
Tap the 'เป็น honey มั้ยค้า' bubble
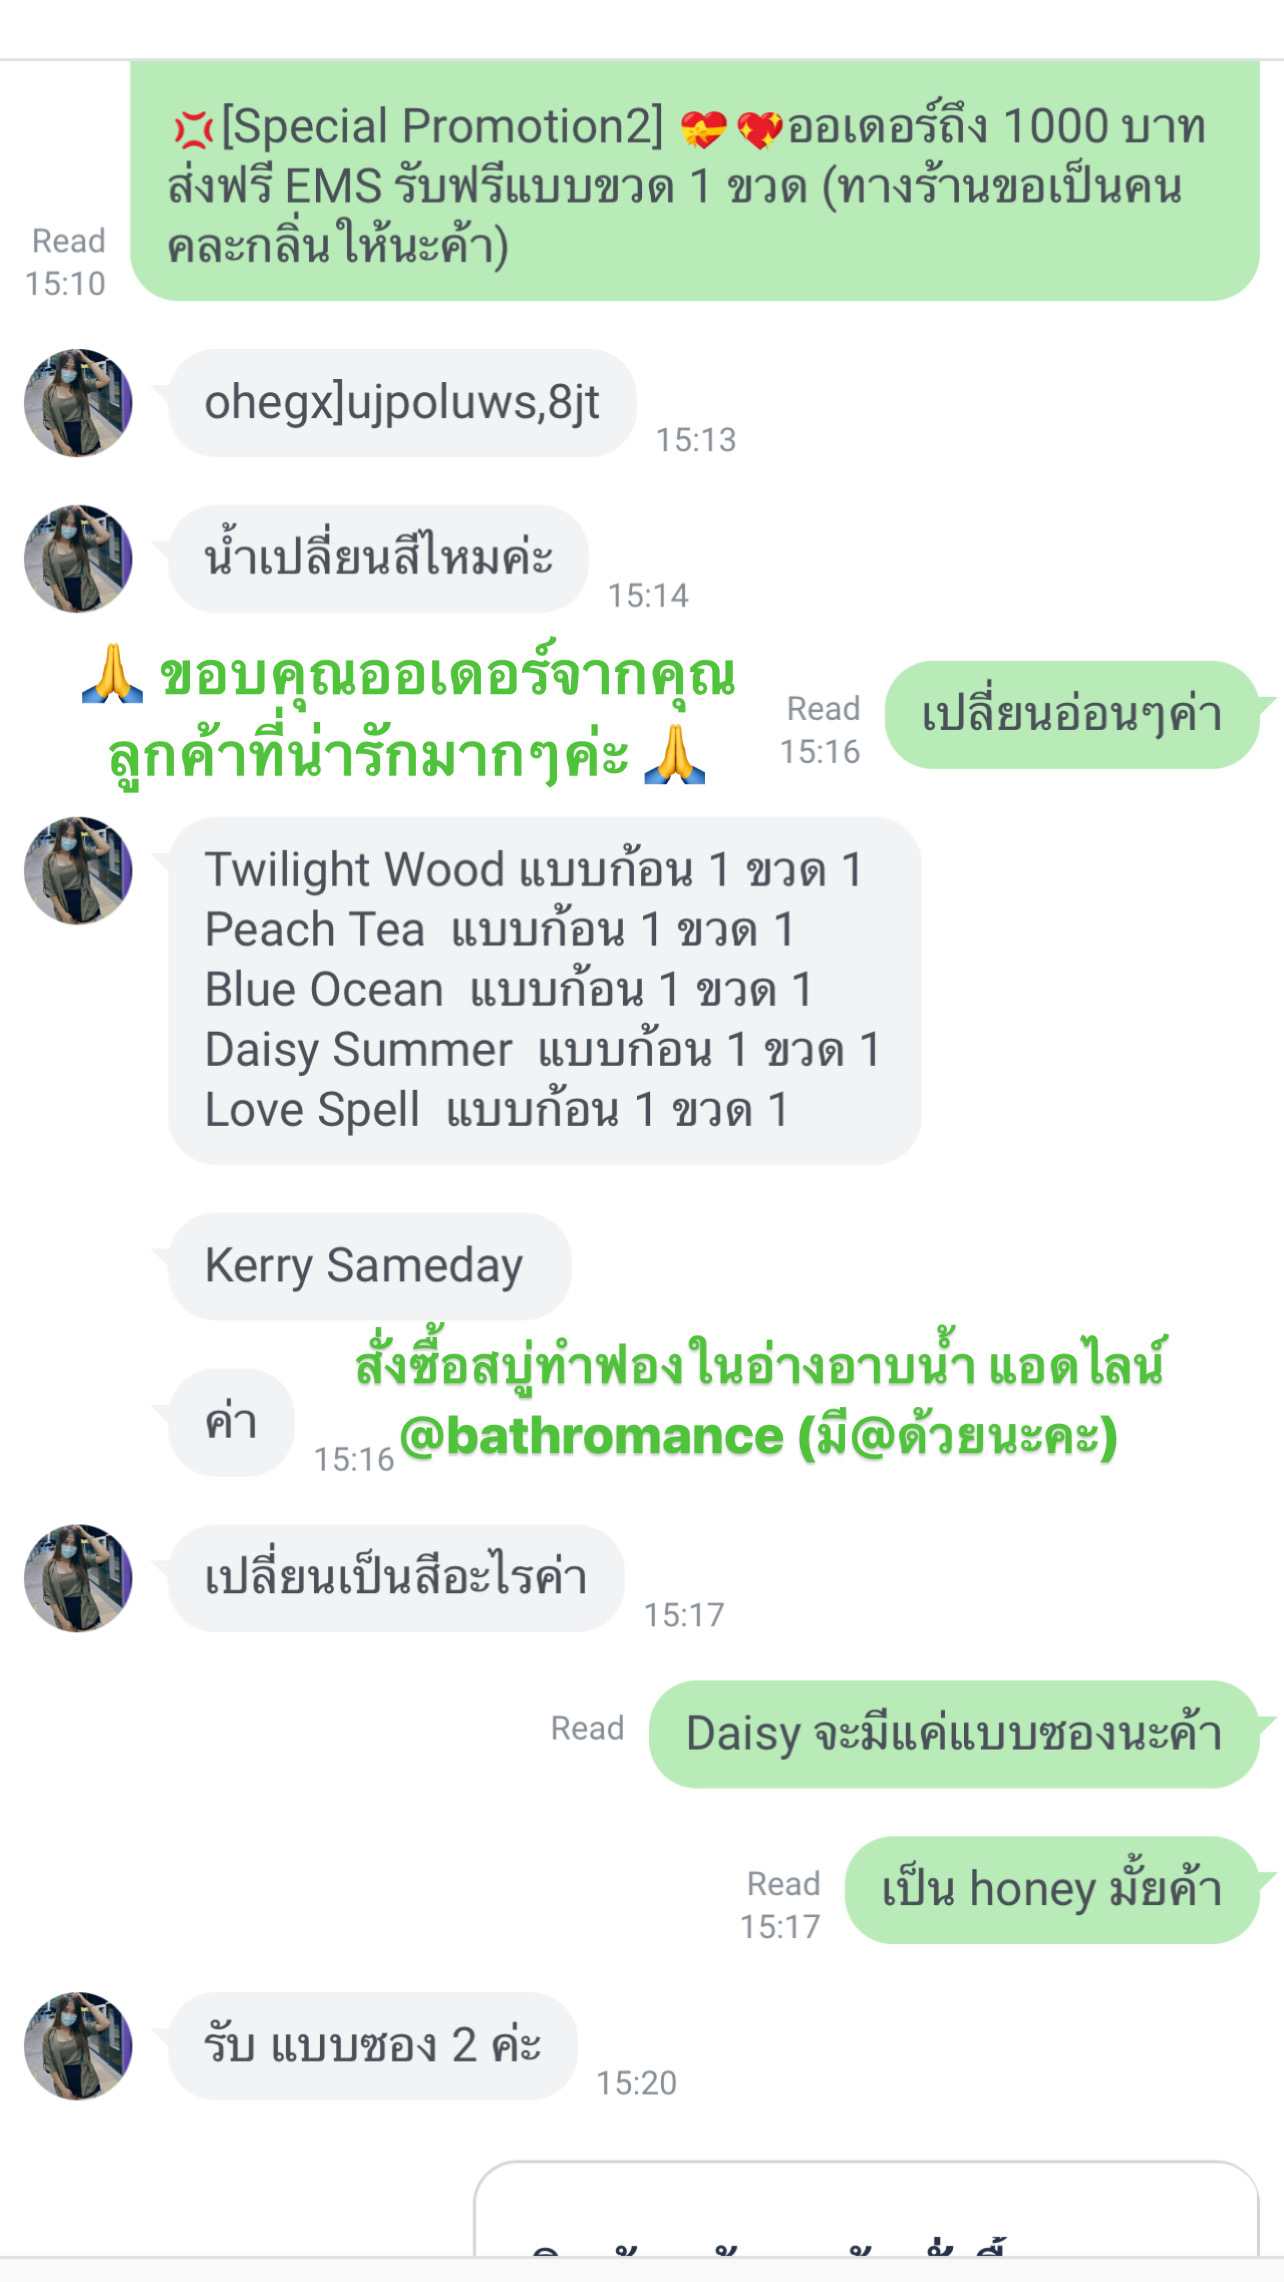(x=1052, y=1890)
